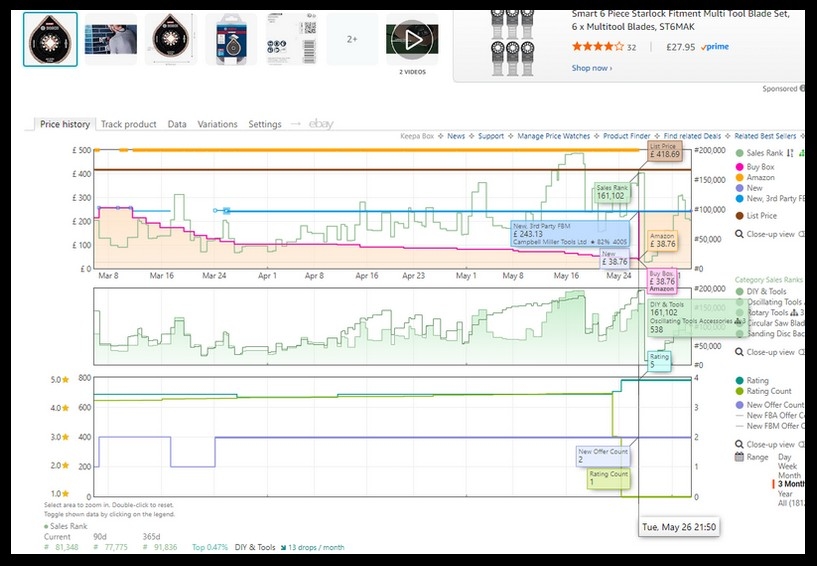This screenshot has height=566, width=817.
Task: Toggle the Amazon price legend series
Action: [754, 178]
